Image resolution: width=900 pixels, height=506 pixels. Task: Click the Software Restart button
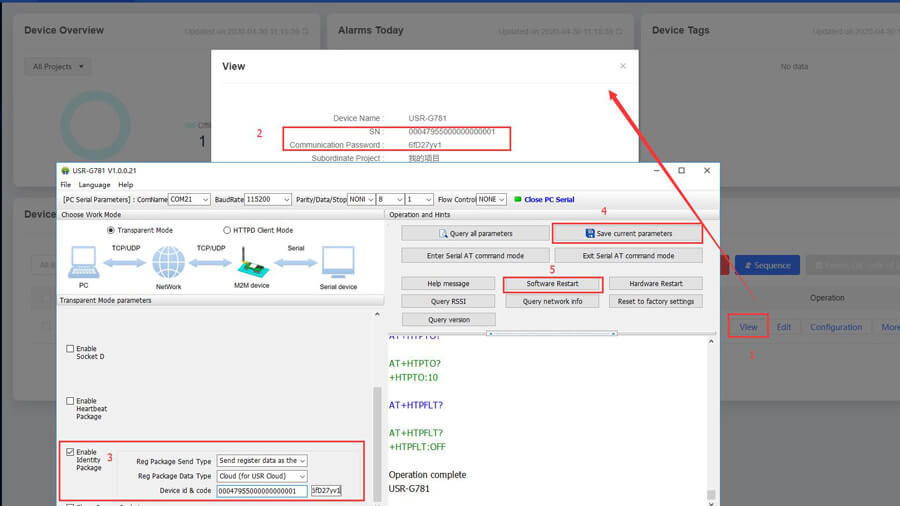point(553,284)
